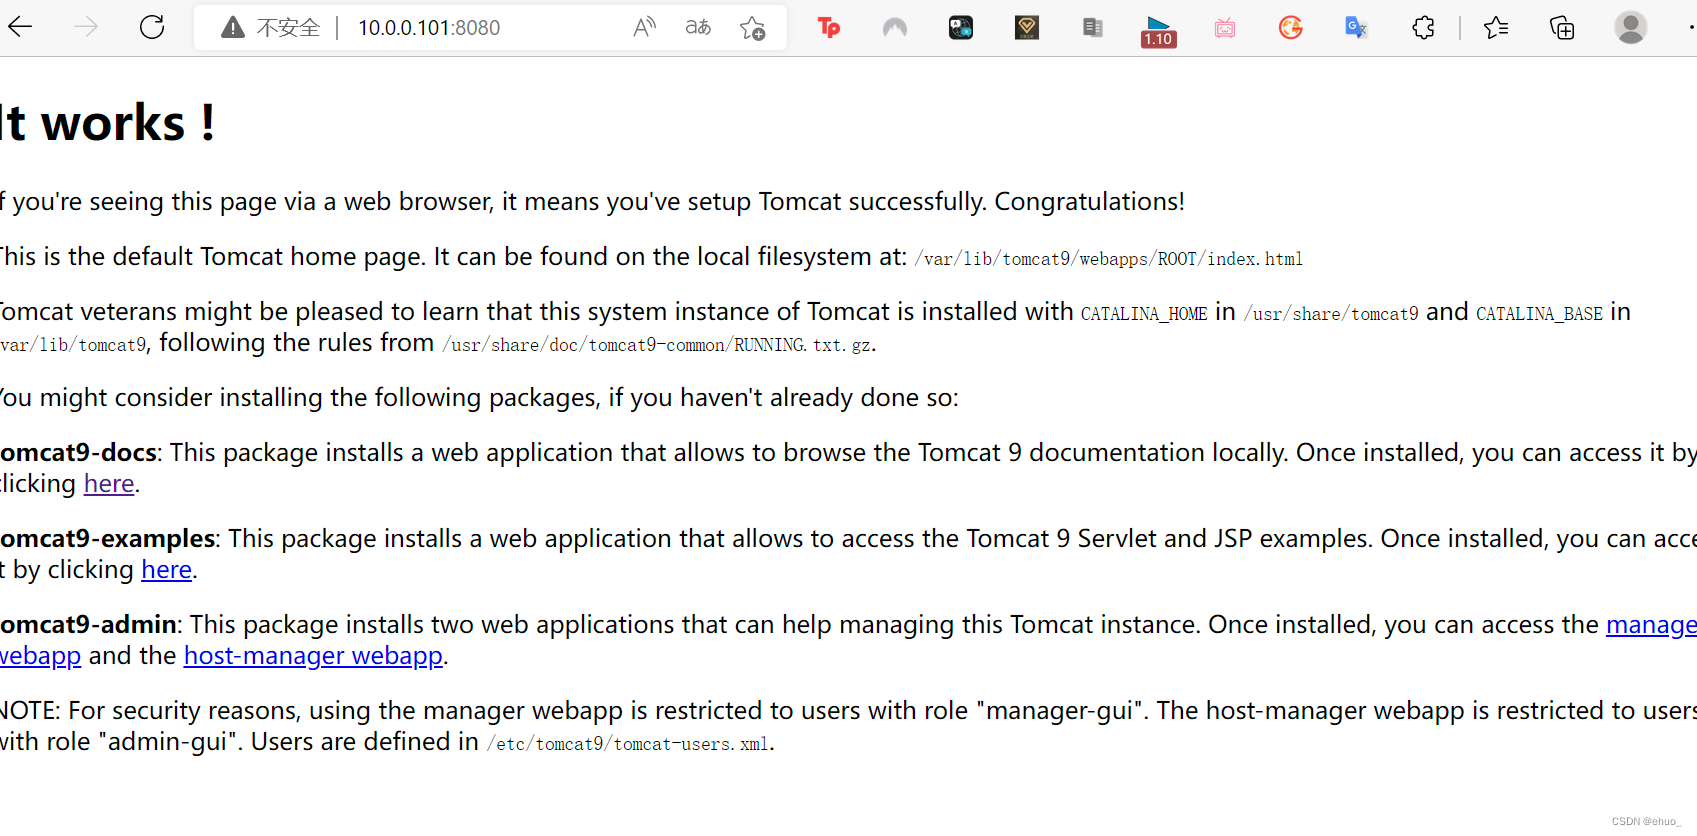
Task: Click the address bar URL 10.0.0.101:8080
Action: pyautogui.click(x=429, y=28)
